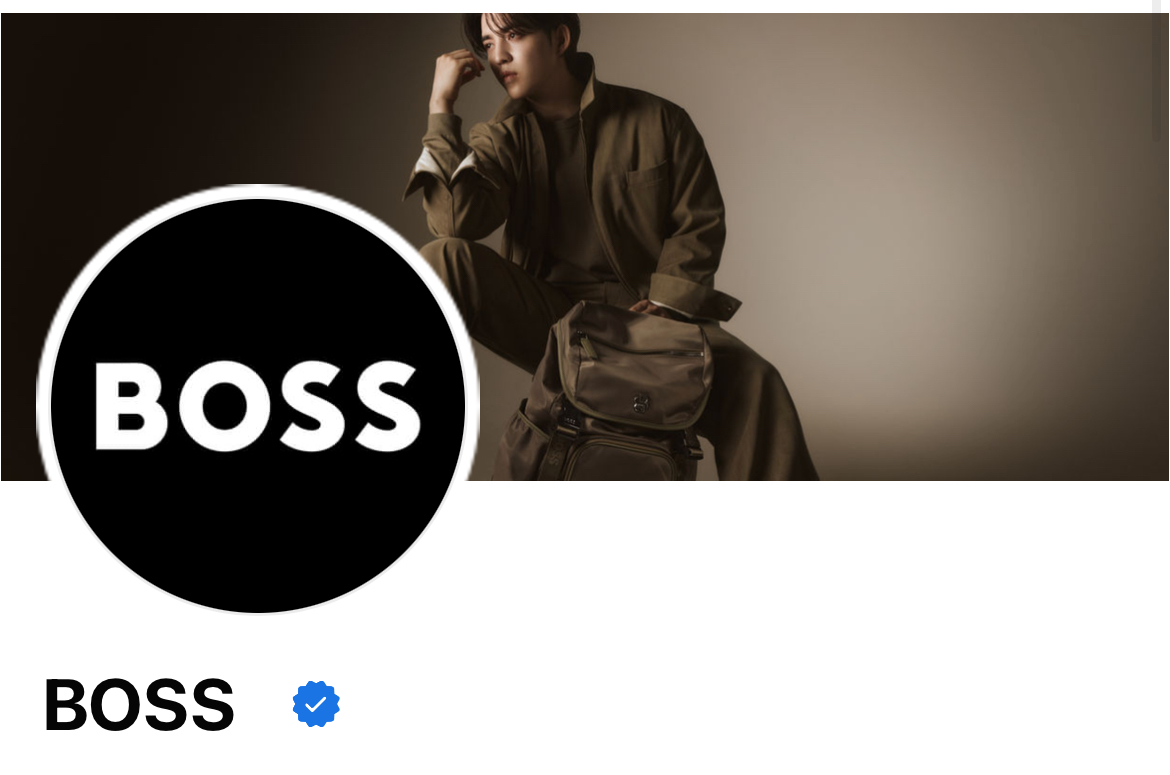Click the blue verified checkmark badge

pyautogui.click(x=316, y=703)
